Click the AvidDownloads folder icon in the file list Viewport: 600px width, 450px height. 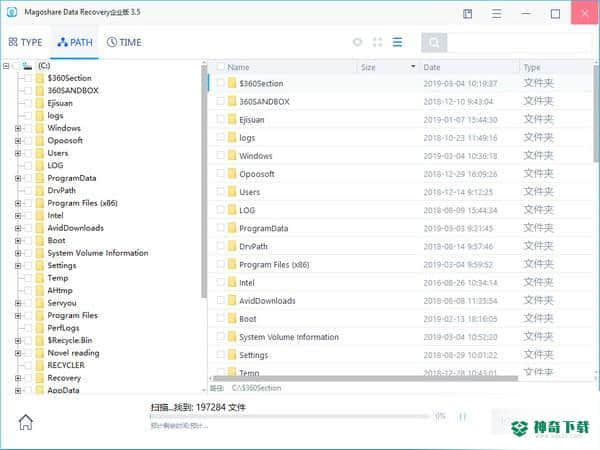point(232,300)
